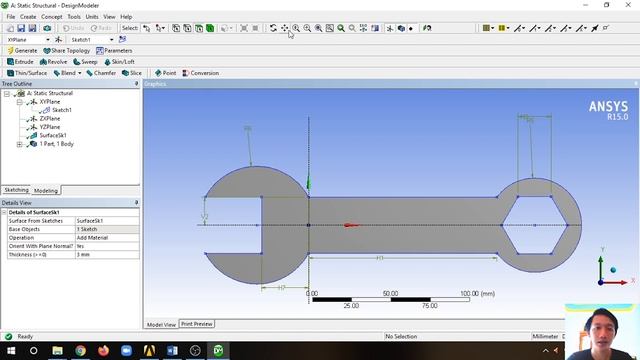This screenshot has height=360, width=640.
Task: Select the Rotate view tool
Action: tap(273, 28)
